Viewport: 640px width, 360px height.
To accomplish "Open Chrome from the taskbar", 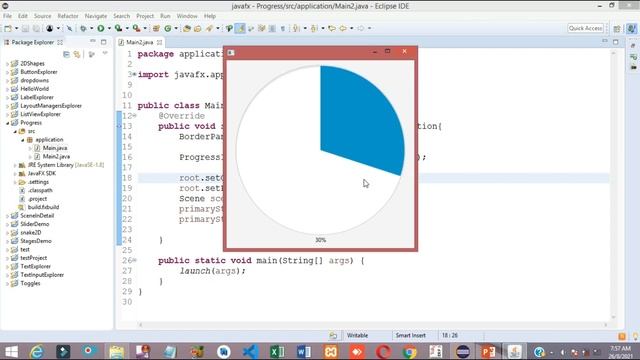I will click(x=409, y=351).
